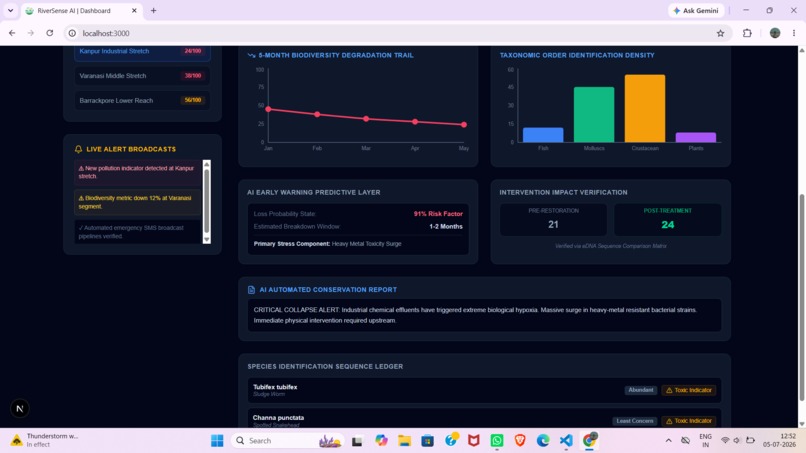
Task: Open a new browser tab
Action: 153,10
